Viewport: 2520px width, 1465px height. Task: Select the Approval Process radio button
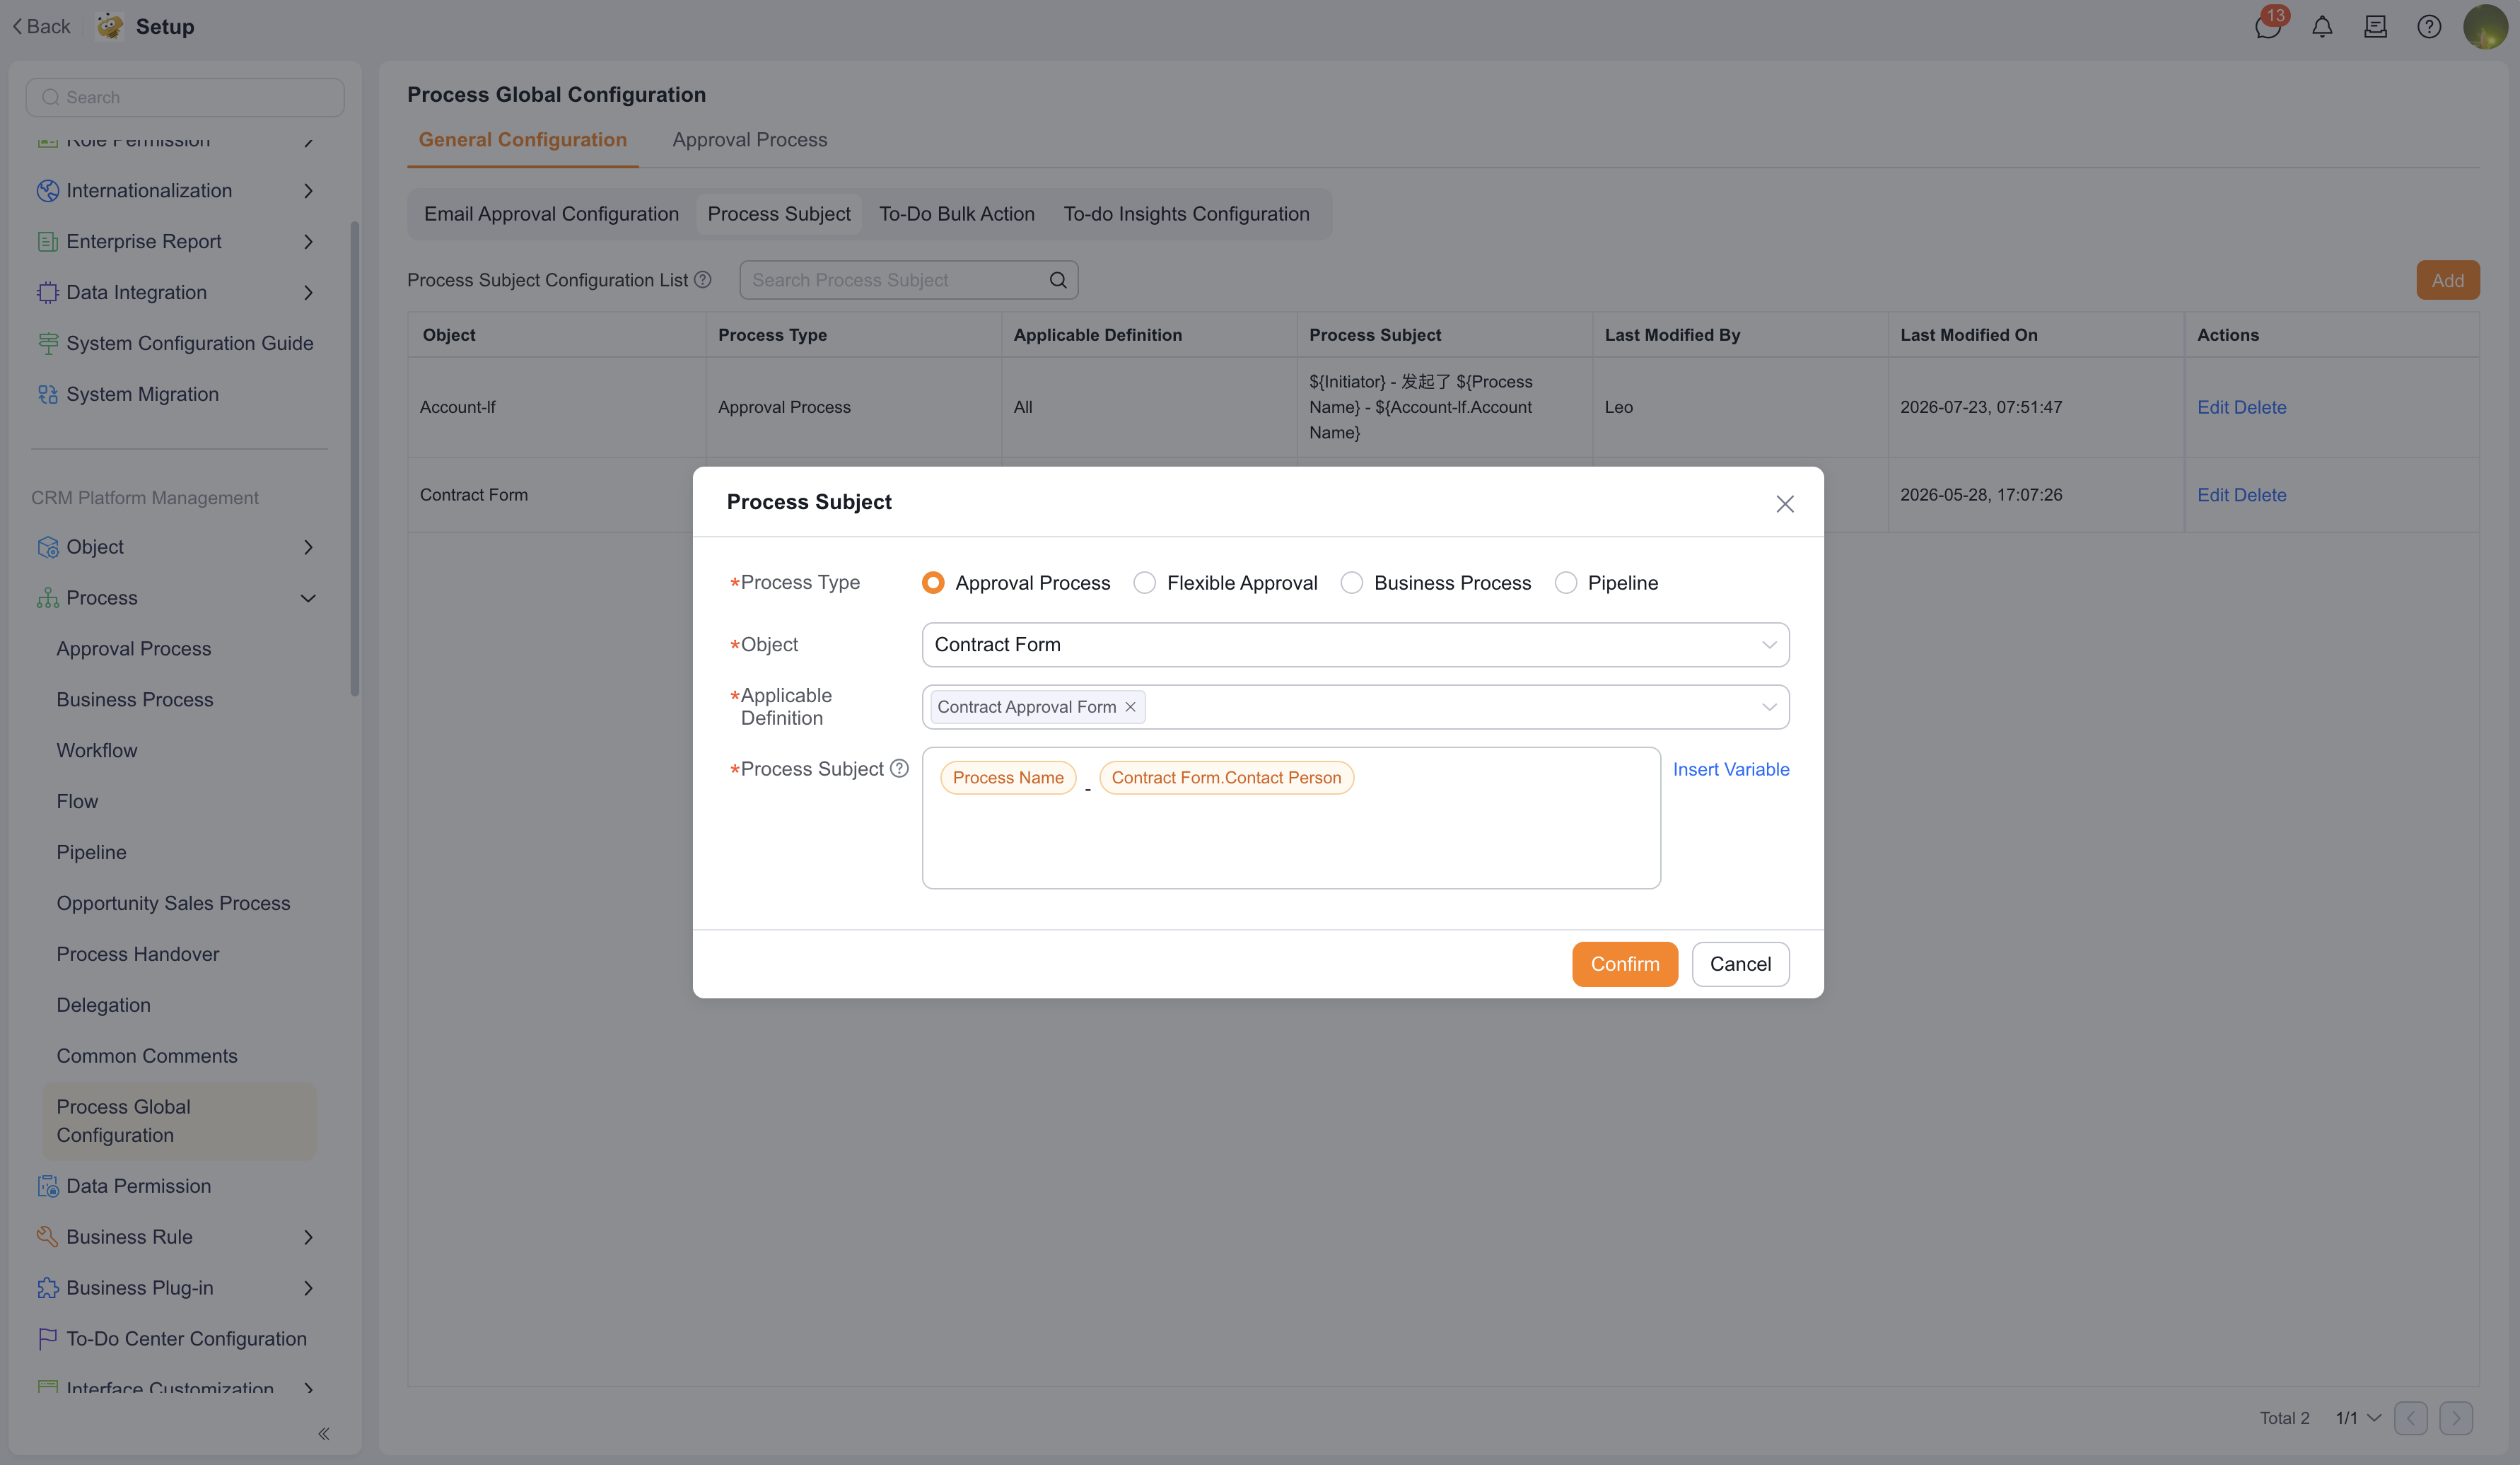(933, 583)
